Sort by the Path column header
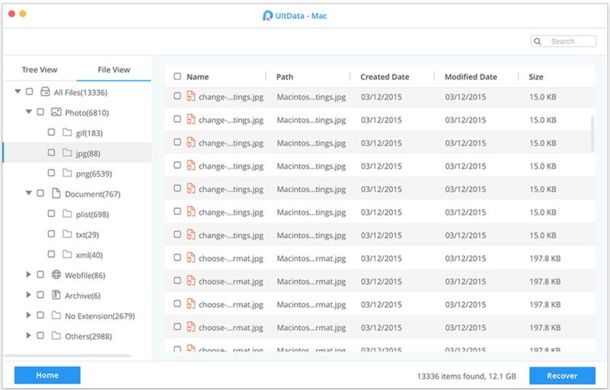The image size is (610, 390). click(285, 77)
